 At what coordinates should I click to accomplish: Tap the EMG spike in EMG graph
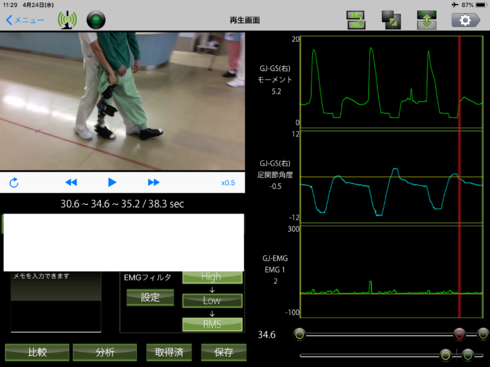click(x=370, y=287)
